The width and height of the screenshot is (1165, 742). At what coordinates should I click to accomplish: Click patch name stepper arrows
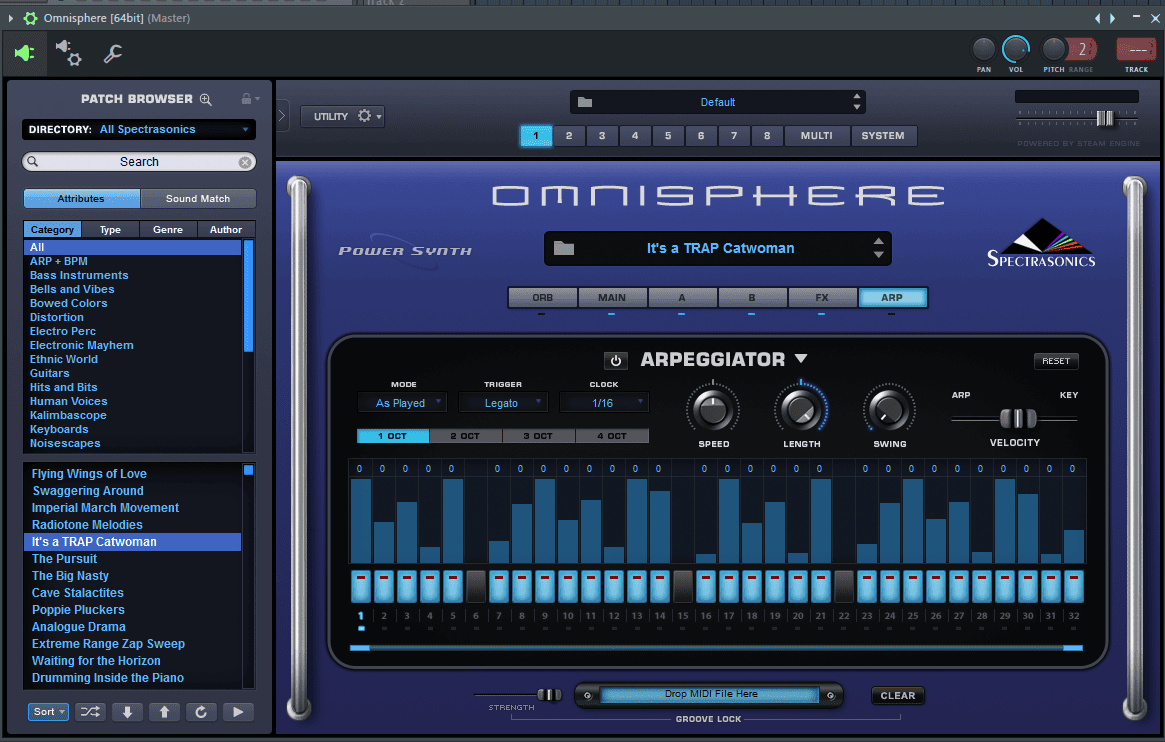pos(879,248)
